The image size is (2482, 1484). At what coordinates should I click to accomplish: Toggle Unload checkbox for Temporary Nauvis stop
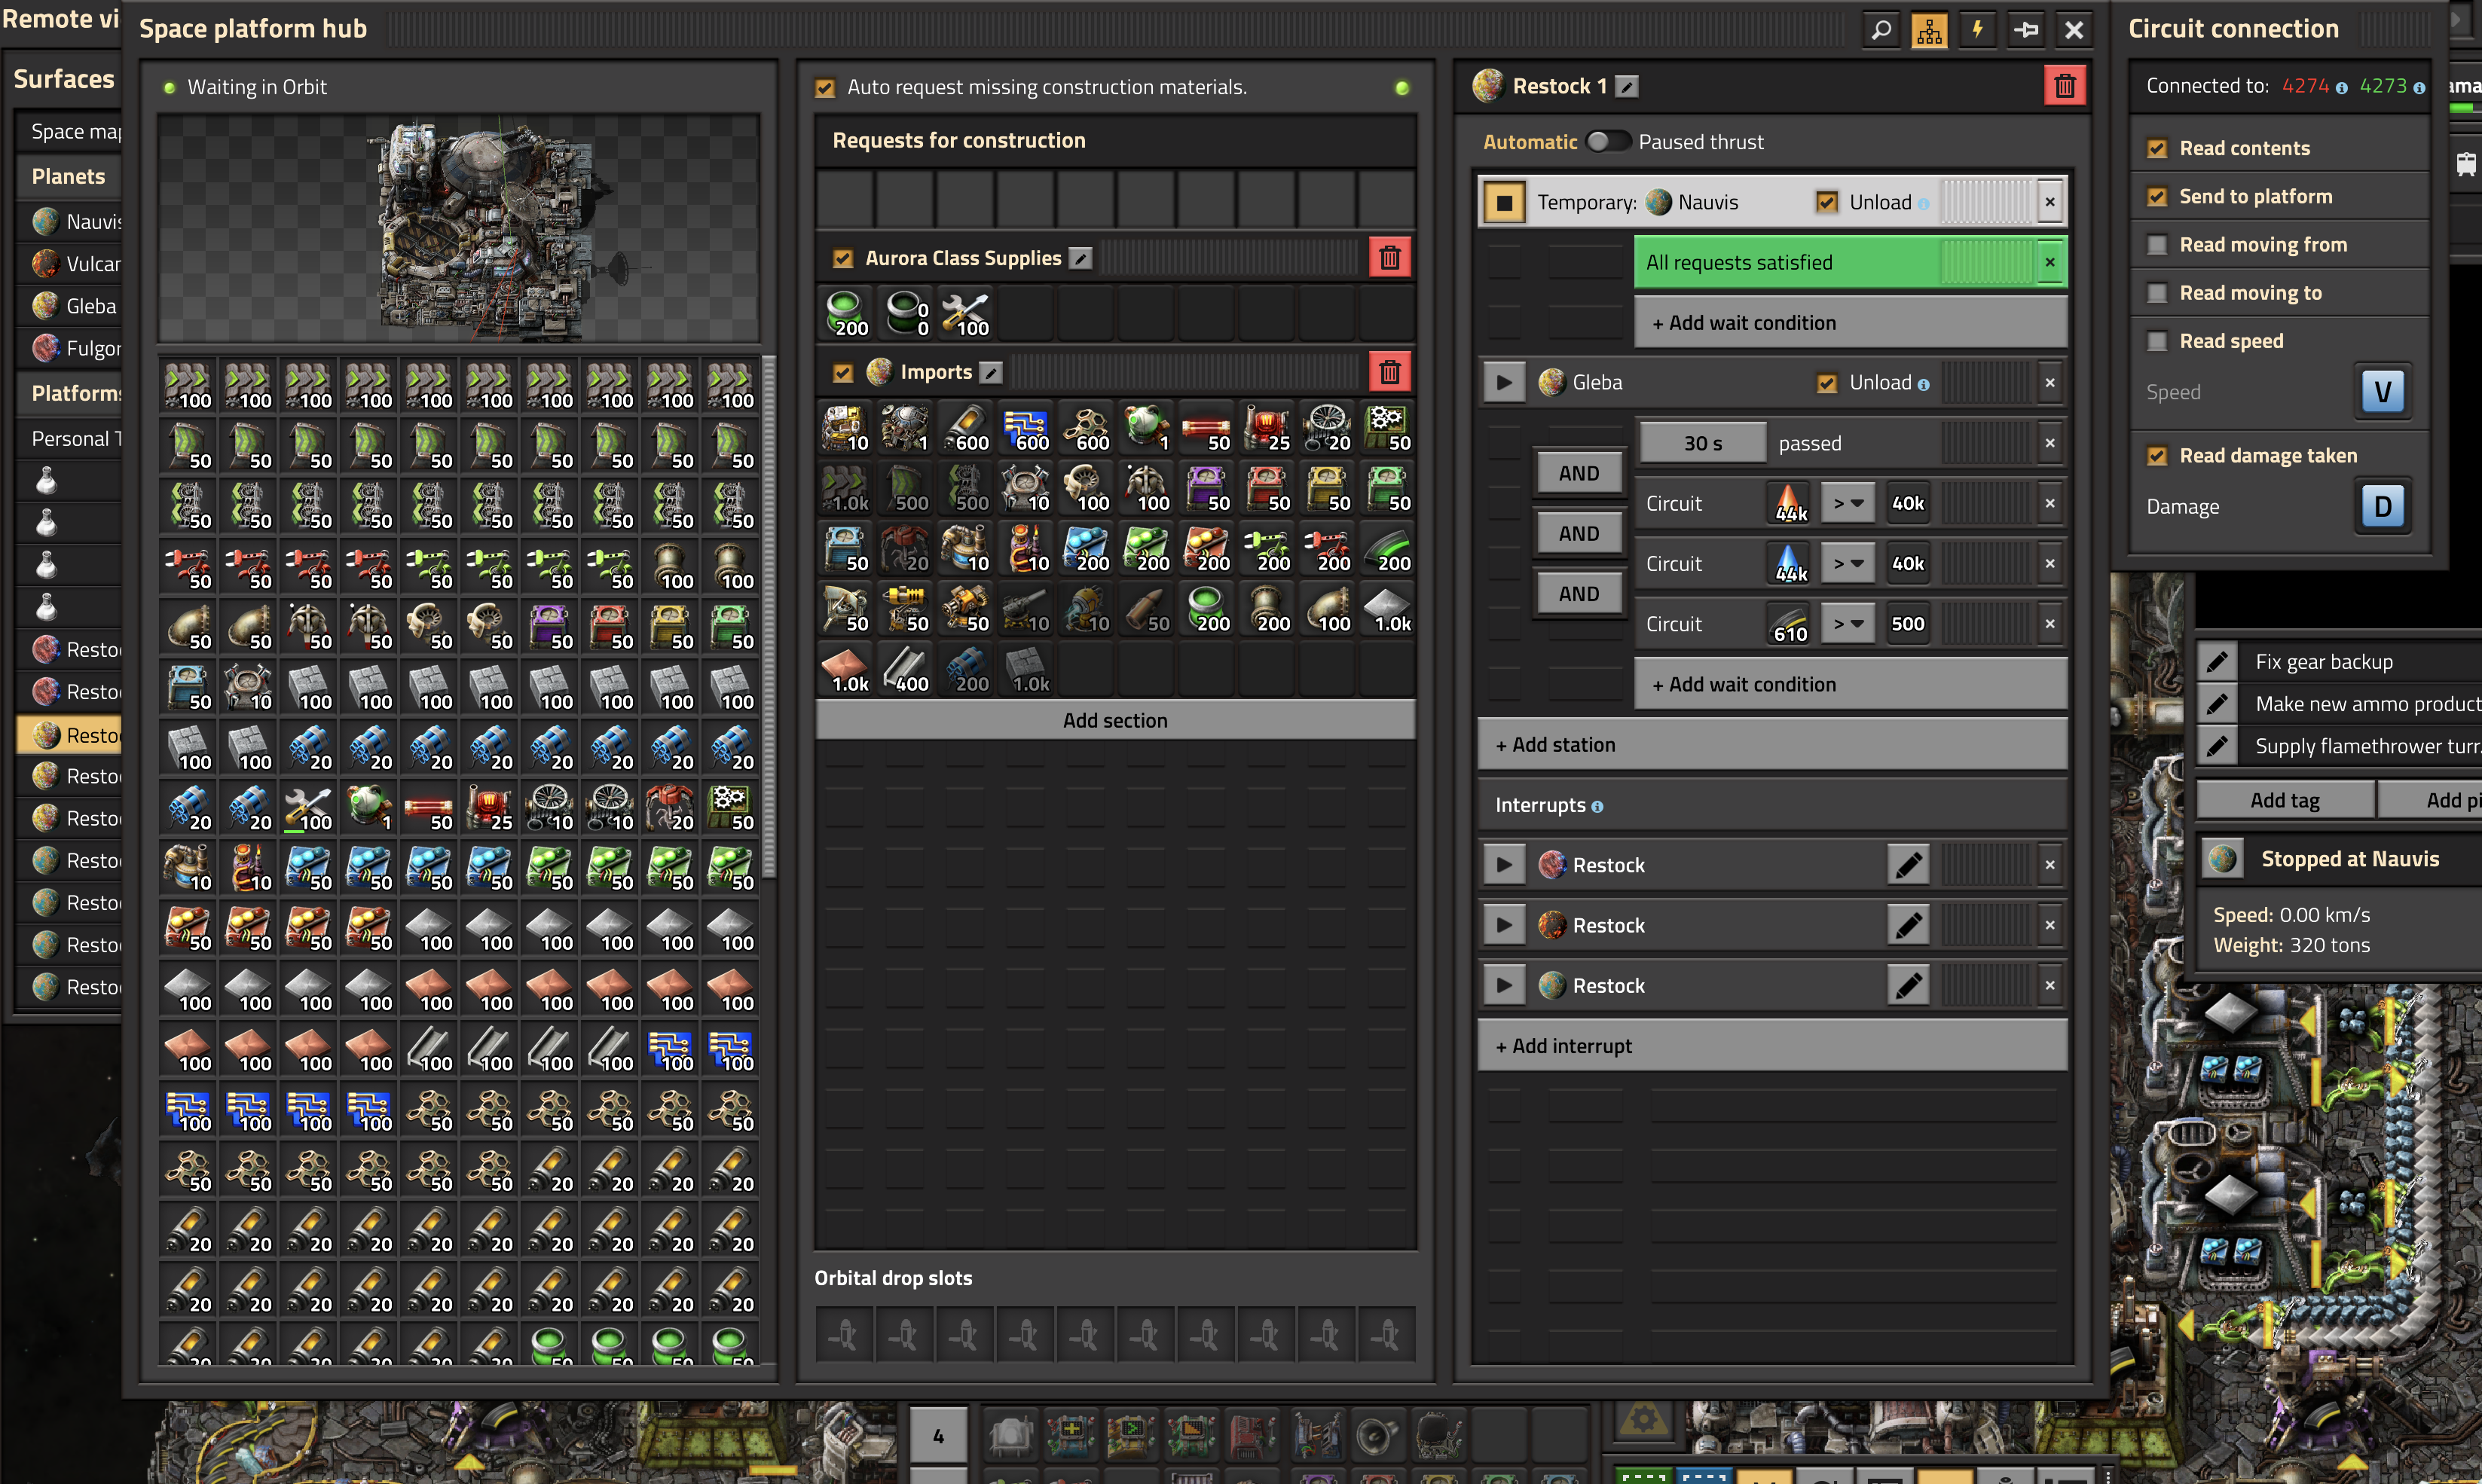tap(1827, 203)
